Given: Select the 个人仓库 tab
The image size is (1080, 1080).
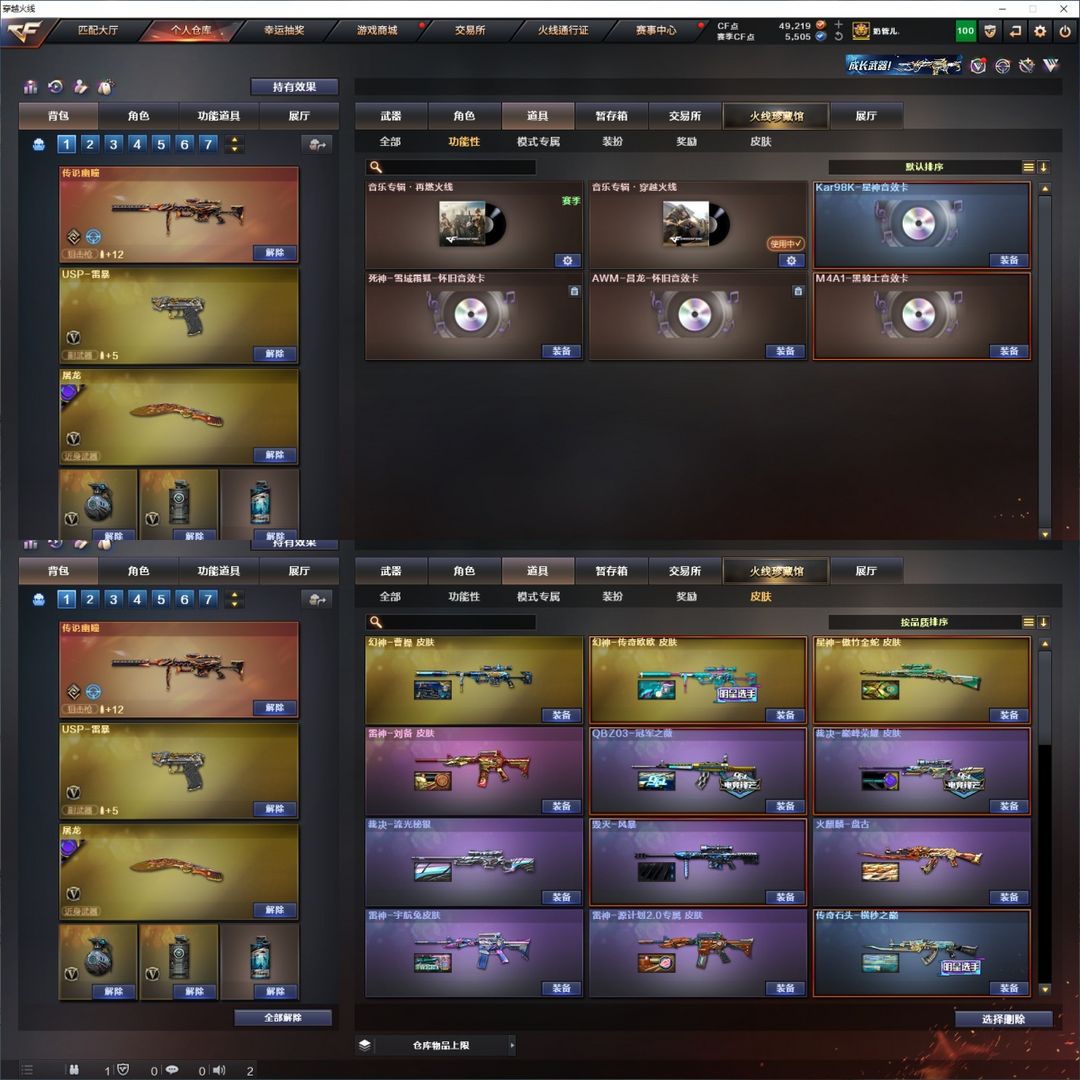Looking at the screenshot, I should pos(191,30).
